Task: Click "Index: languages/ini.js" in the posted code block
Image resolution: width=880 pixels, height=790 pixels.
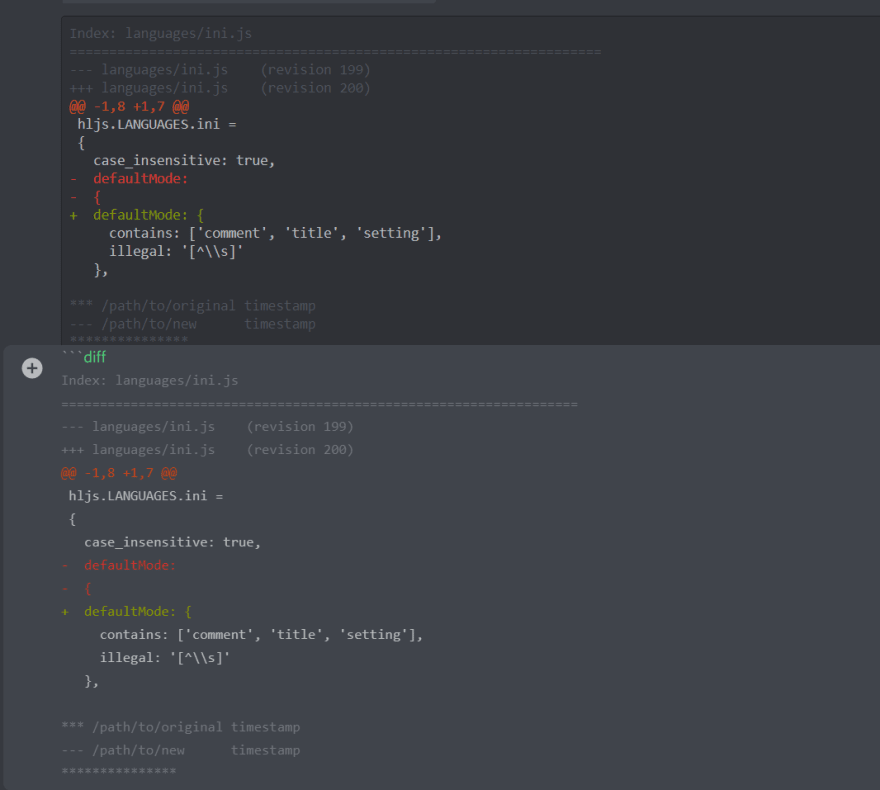Action: tap(161, 34)
